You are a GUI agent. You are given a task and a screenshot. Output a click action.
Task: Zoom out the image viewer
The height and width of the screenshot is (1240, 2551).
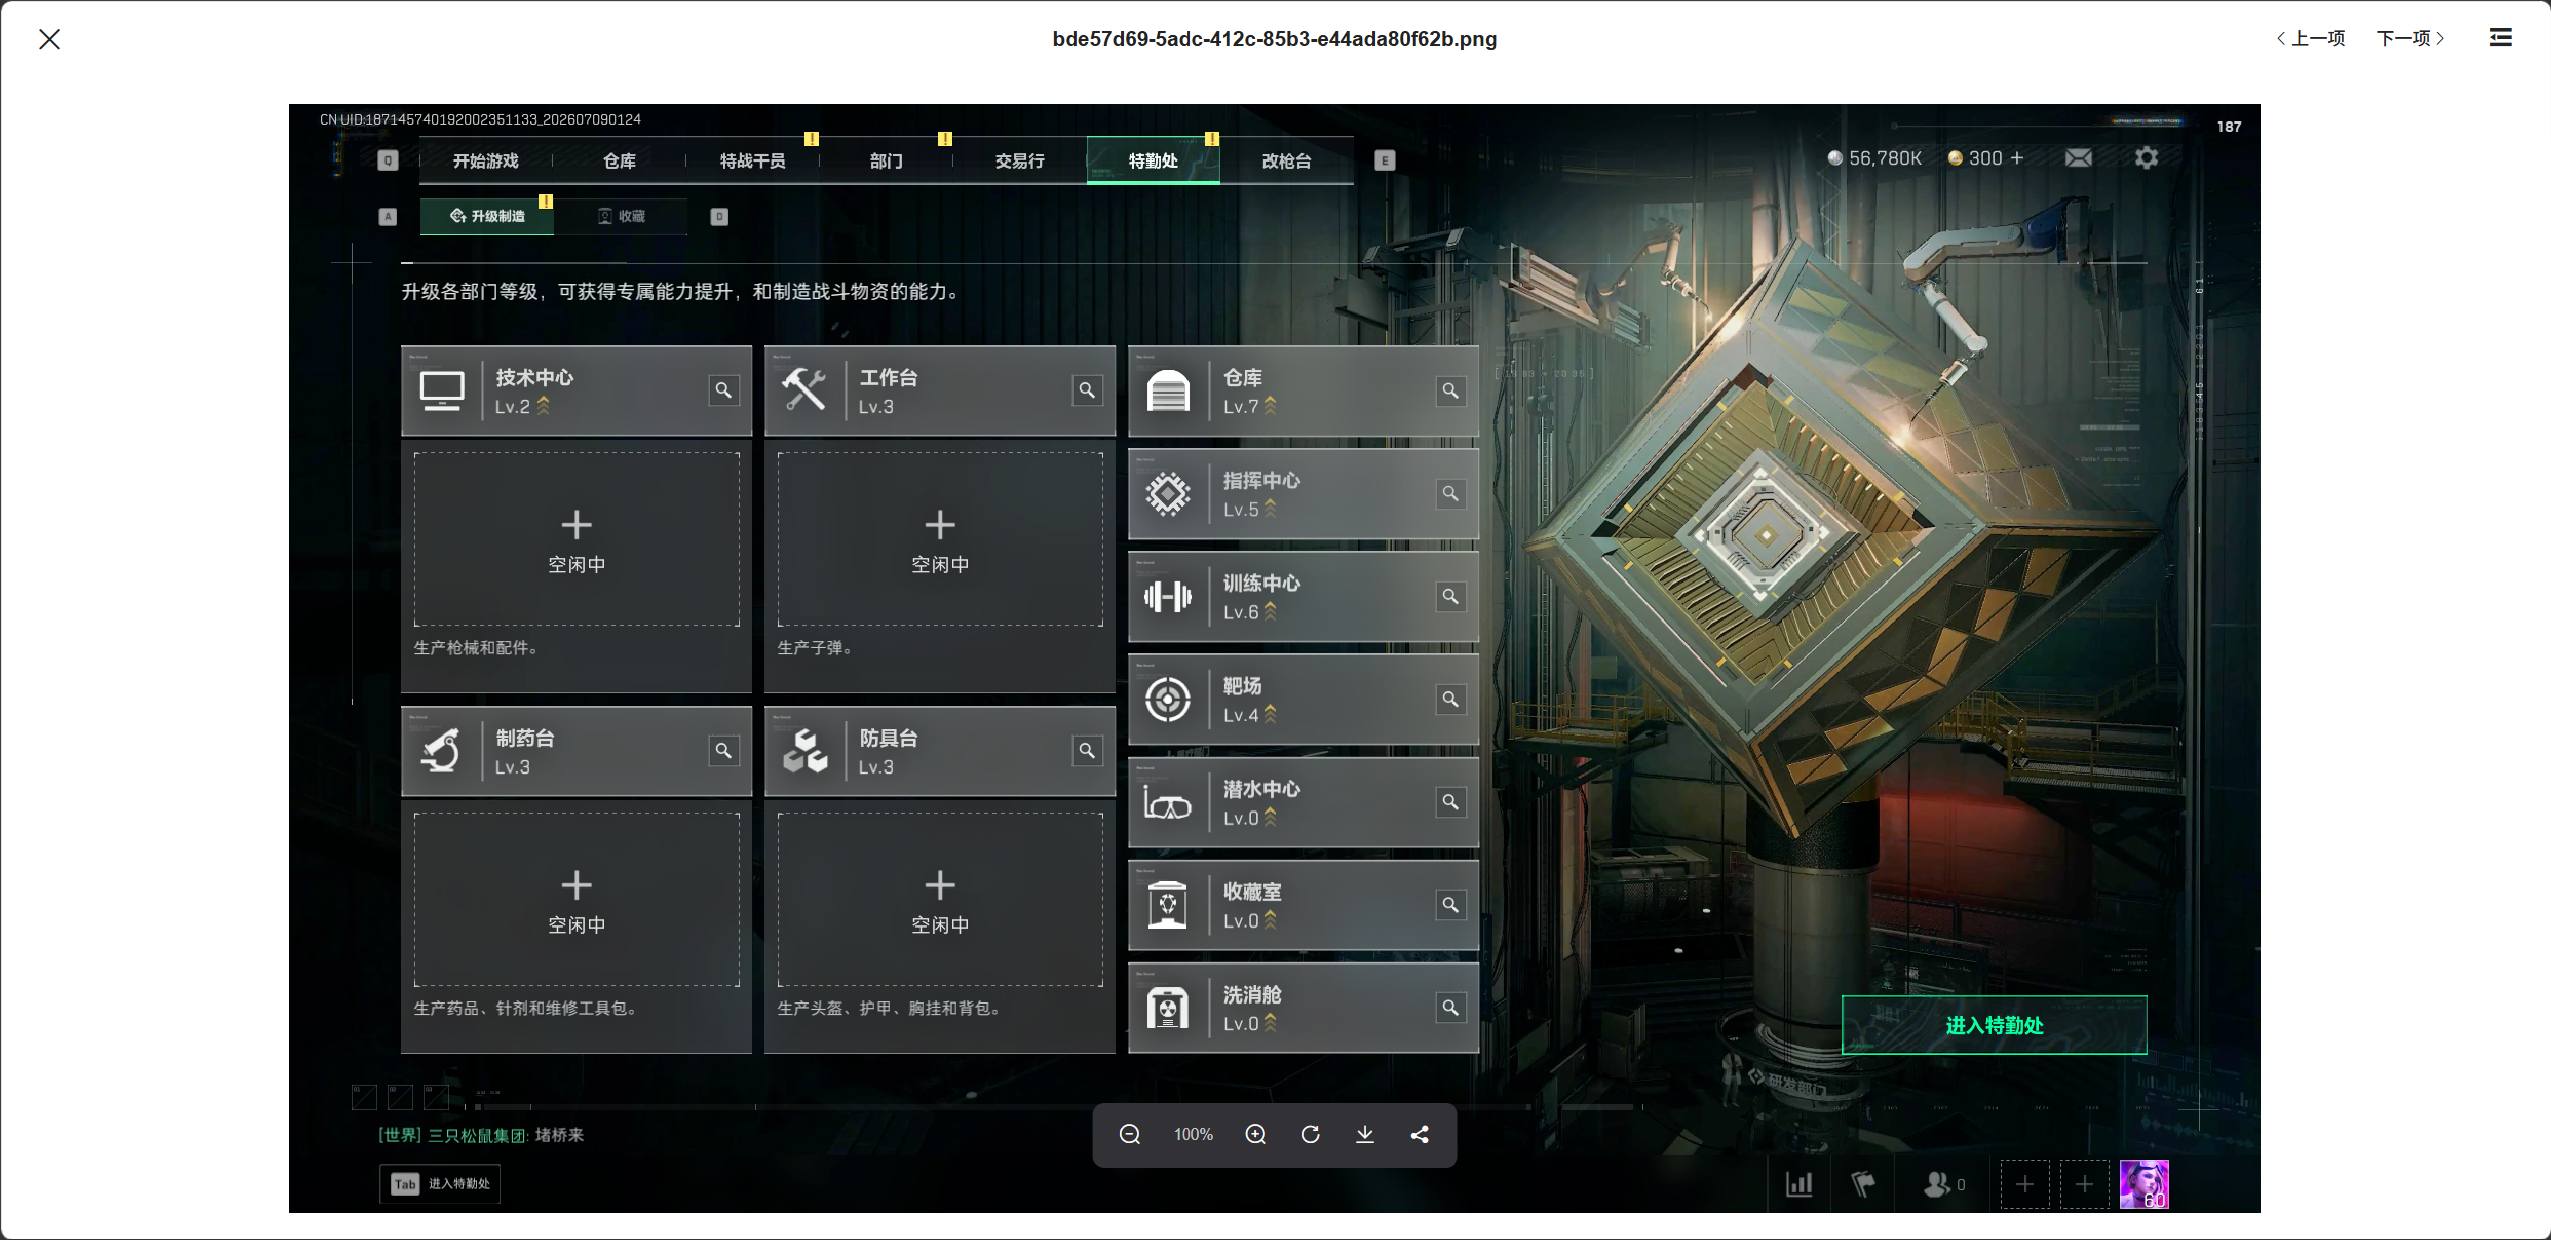[1129, 1134]
